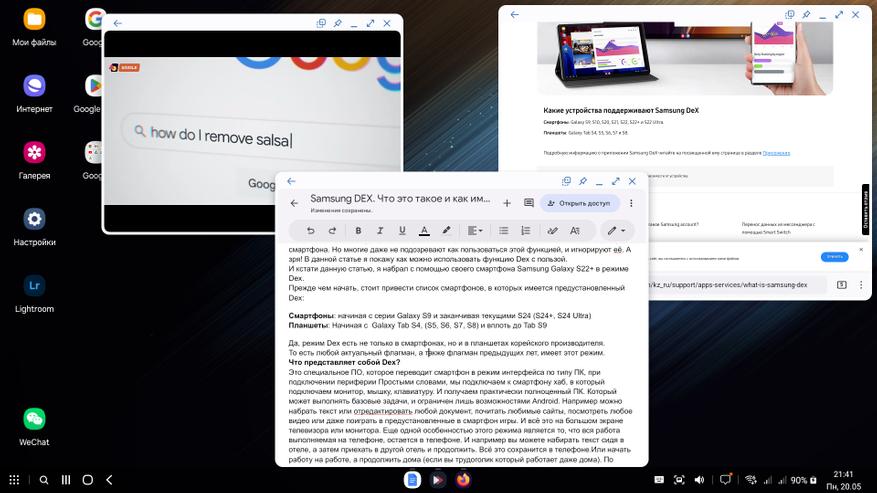Click the document title Samsung DEX
Screen dimensions: 877x493
click(x=400, y=199)
